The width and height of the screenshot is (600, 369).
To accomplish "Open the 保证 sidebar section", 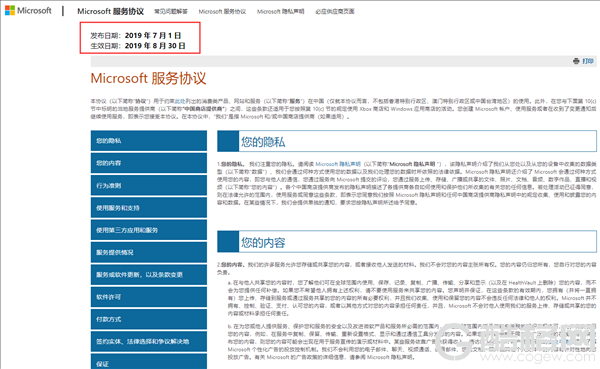I will (x=149, y=362).
